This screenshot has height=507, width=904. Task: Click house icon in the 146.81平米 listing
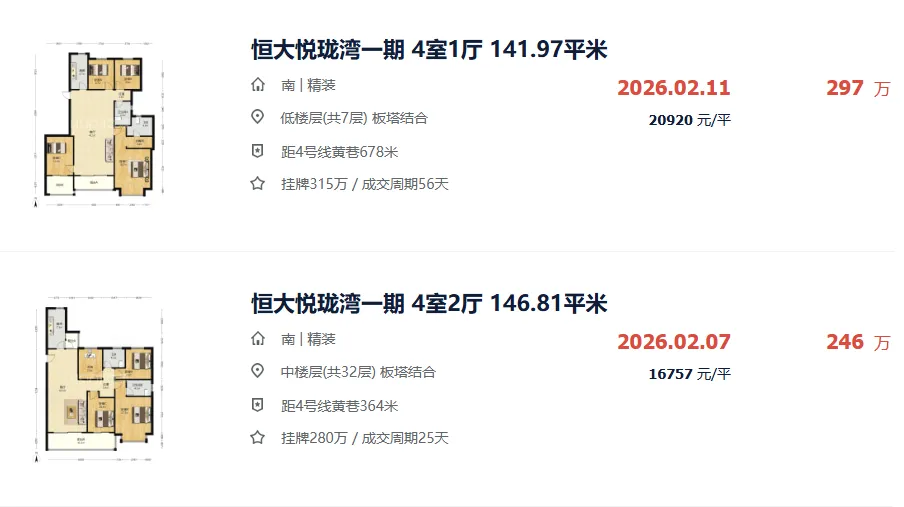click(258, 339)
